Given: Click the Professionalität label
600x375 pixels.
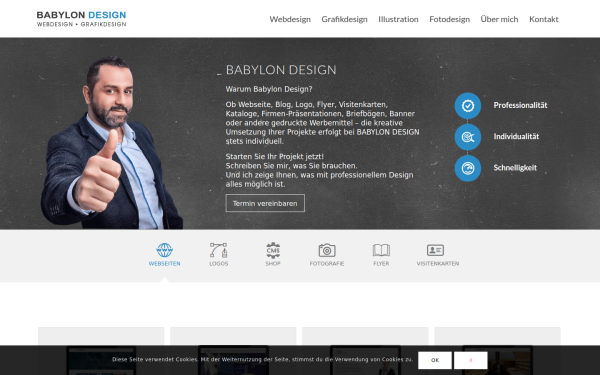Looking at the screenshot, I should 520,105.
